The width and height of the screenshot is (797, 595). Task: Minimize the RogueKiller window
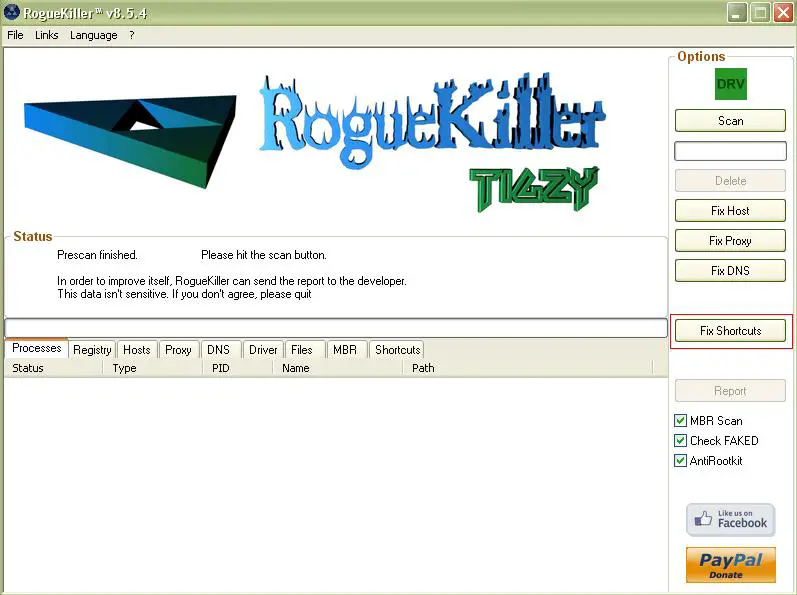[737, 13]
